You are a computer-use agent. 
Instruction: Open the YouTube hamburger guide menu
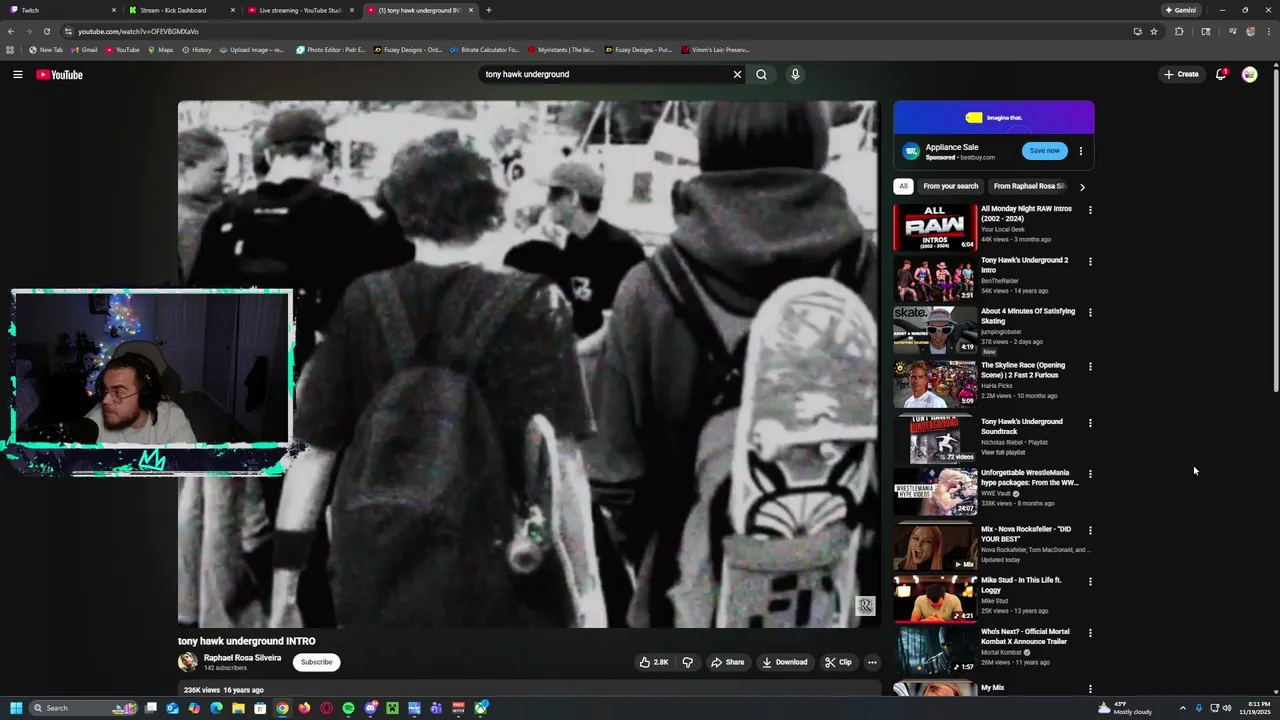click(x=17, y=74)
